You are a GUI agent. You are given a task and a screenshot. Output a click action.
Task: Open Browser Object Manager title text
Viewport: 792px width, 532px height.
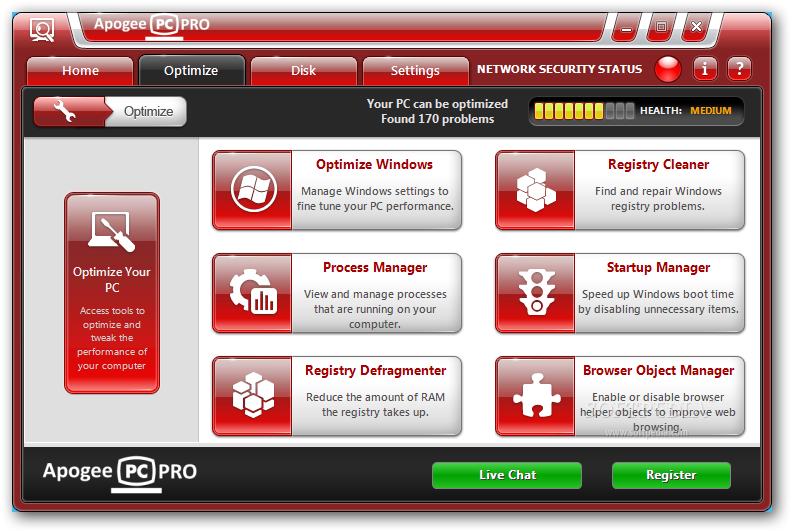(x=658, y=370)
